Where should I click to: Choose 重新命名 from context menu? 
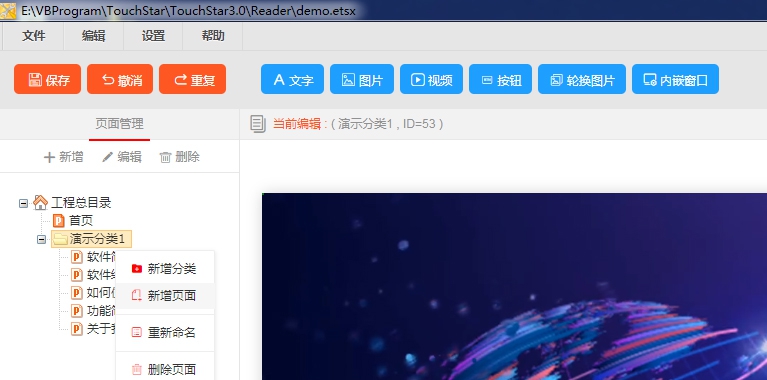coord(165,333)
